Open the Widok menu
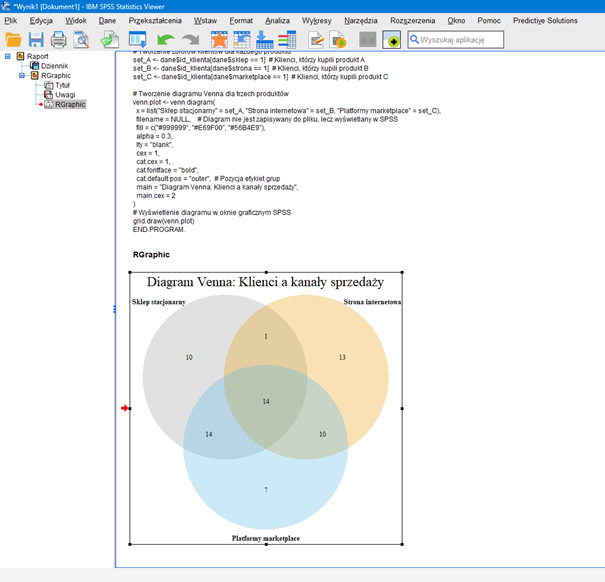 pos(76,20)
